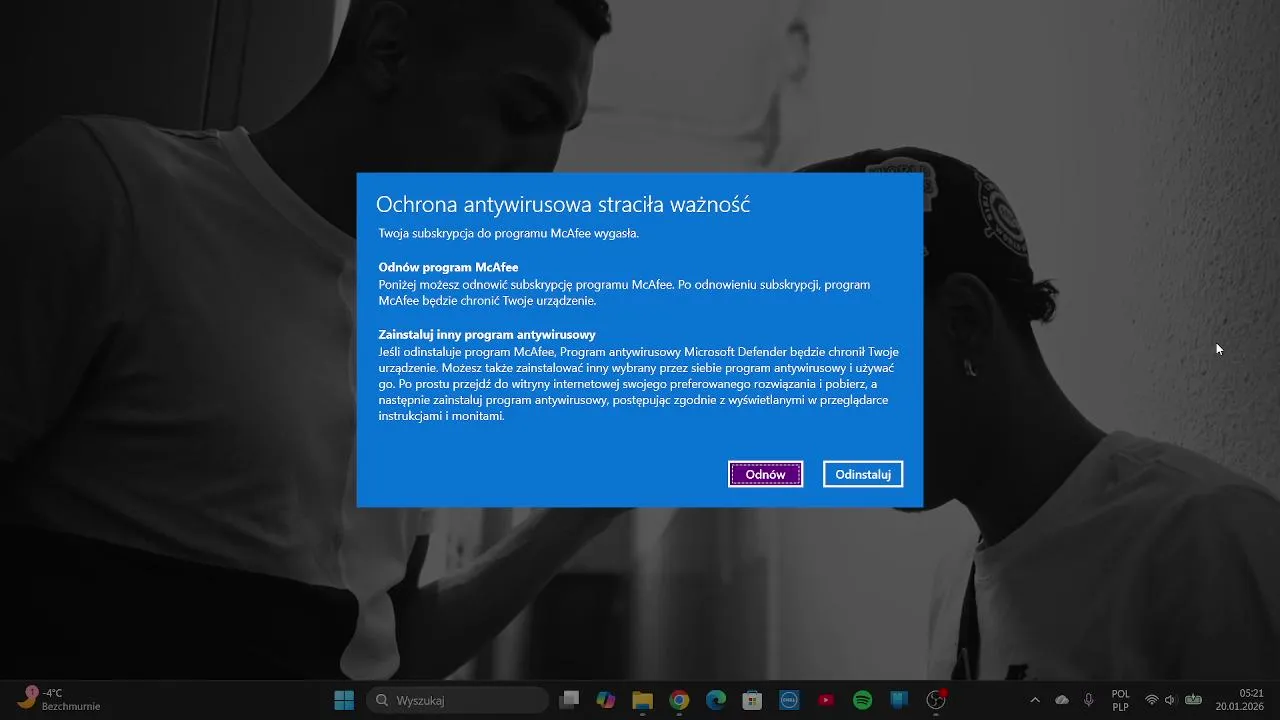Open Google Chrome from the taskbar

(x=679, y=700)
